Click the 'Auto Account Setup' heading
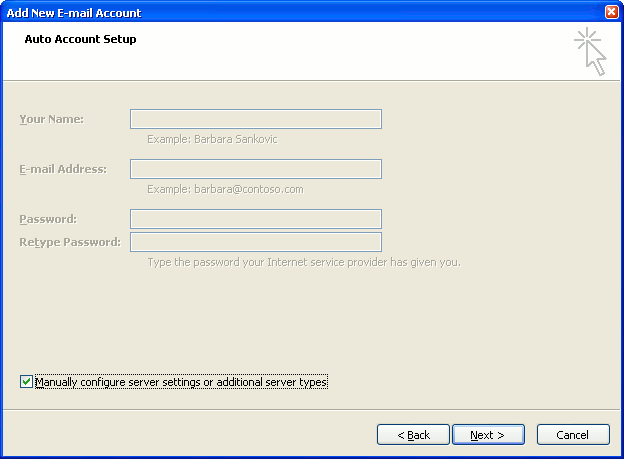Screen dimensions: 624x459 80,39
